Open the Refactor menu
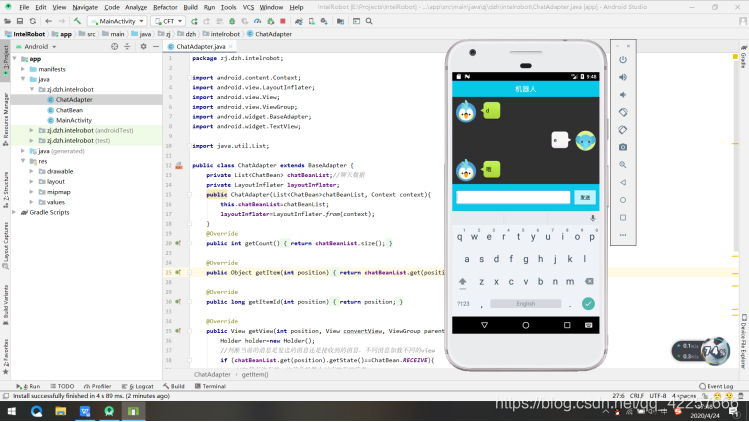 [165, 7]
